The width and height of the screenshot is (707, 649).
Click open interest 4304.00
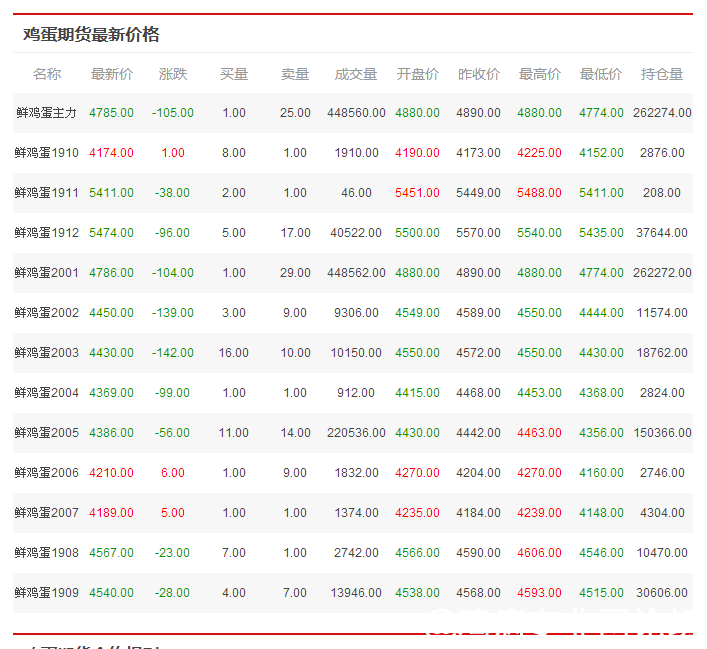tap(662, 513)
